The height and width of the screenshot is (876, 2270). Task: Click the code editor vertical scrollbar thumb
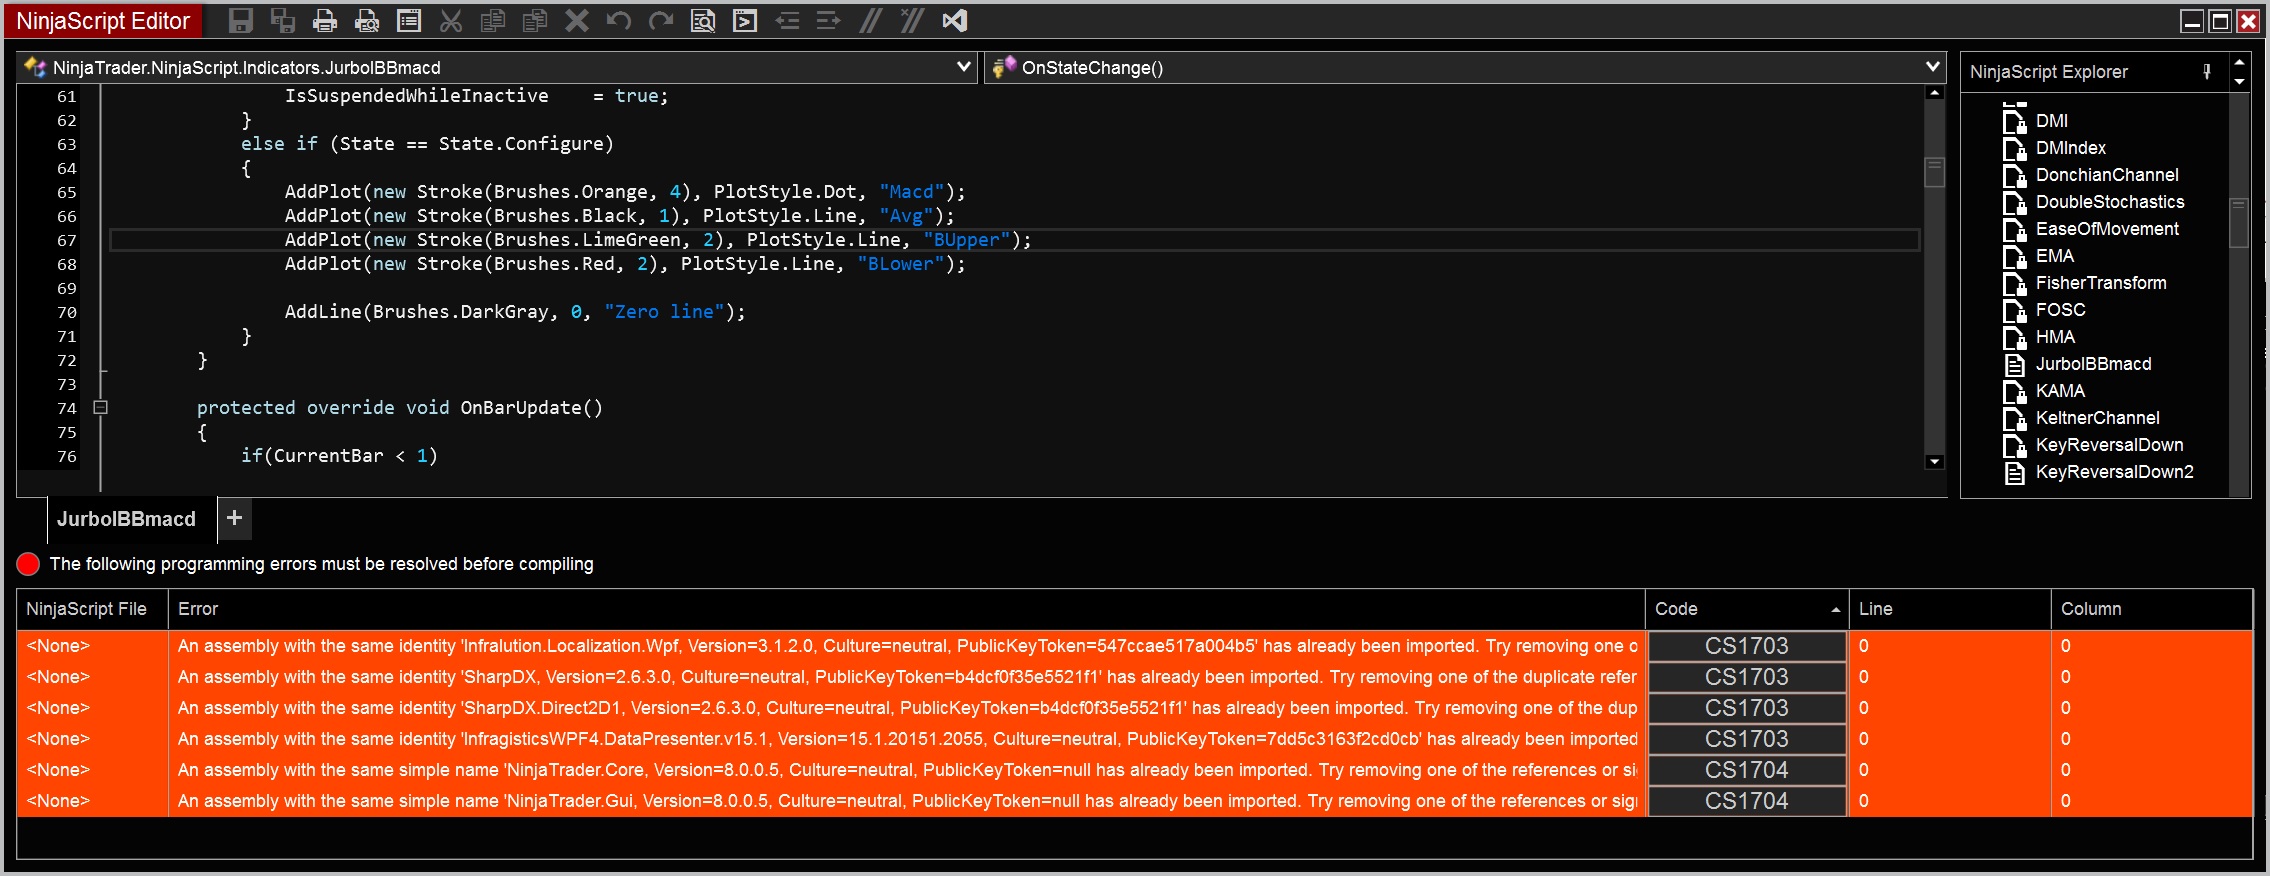(x=1935, y=172)
